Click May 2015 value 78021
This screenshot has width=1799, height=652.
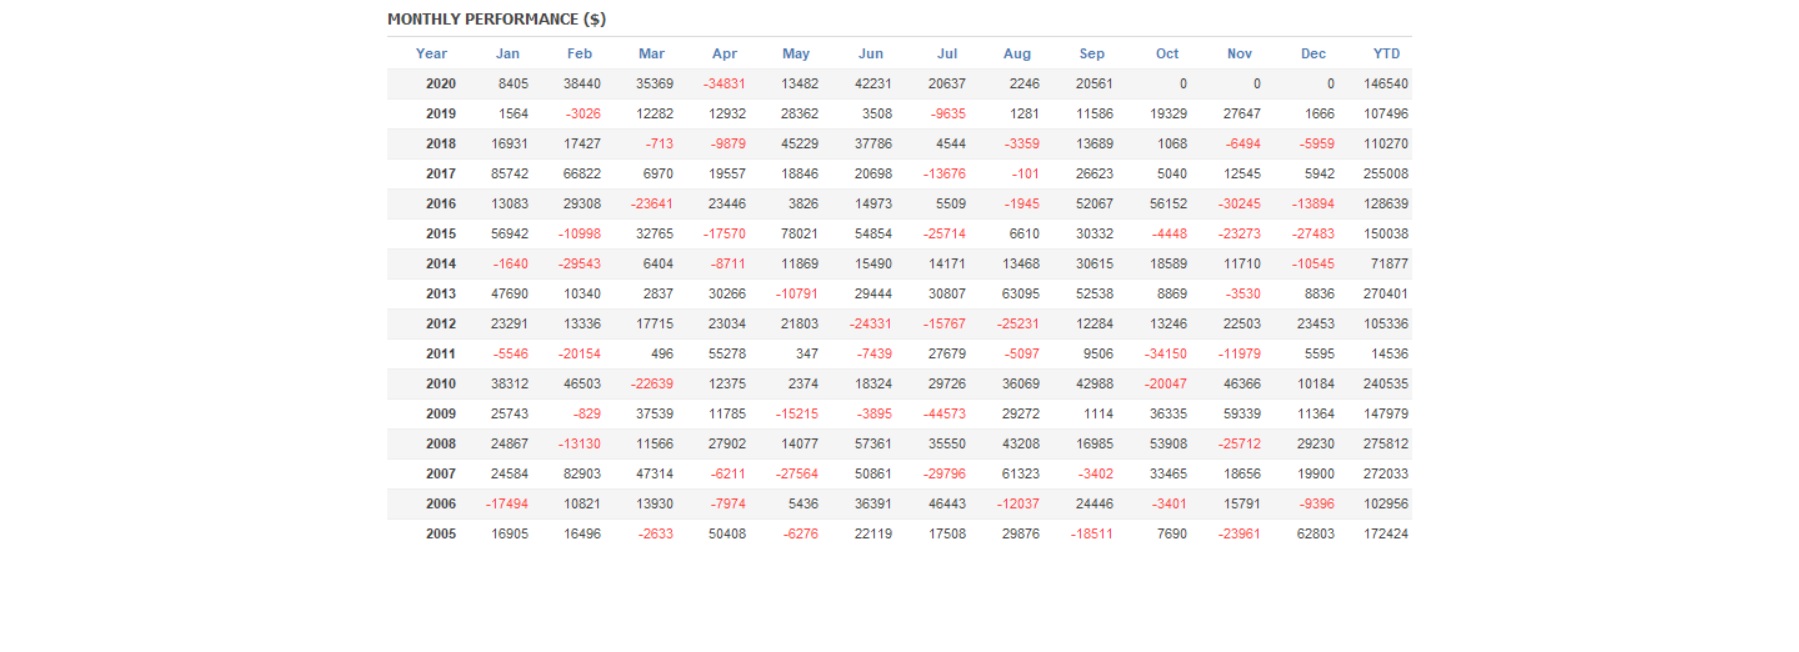coord(799,234)
